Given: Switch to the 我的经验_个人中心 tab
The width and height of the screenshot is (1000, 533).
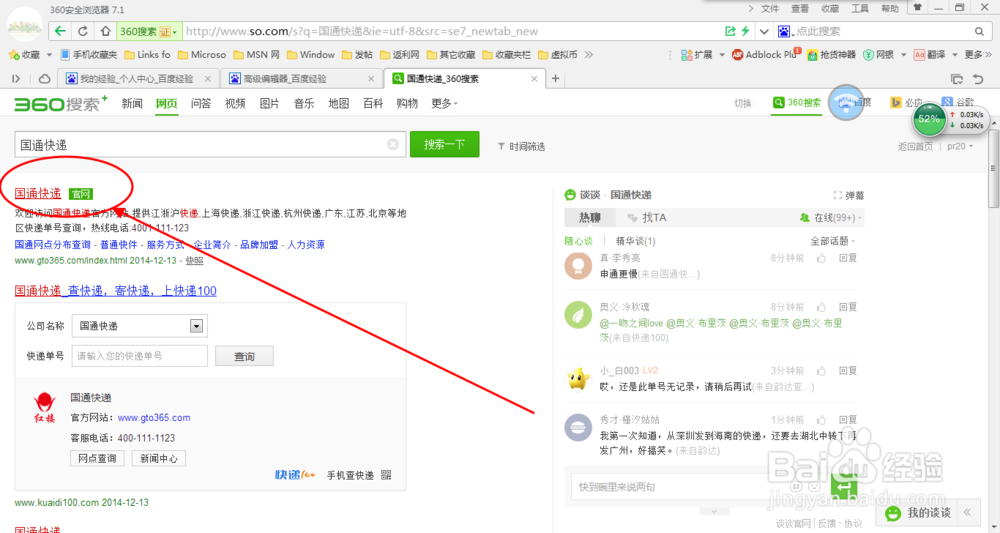Looking at the screenshot, I should pyautogui.click(x=138, y=78).
